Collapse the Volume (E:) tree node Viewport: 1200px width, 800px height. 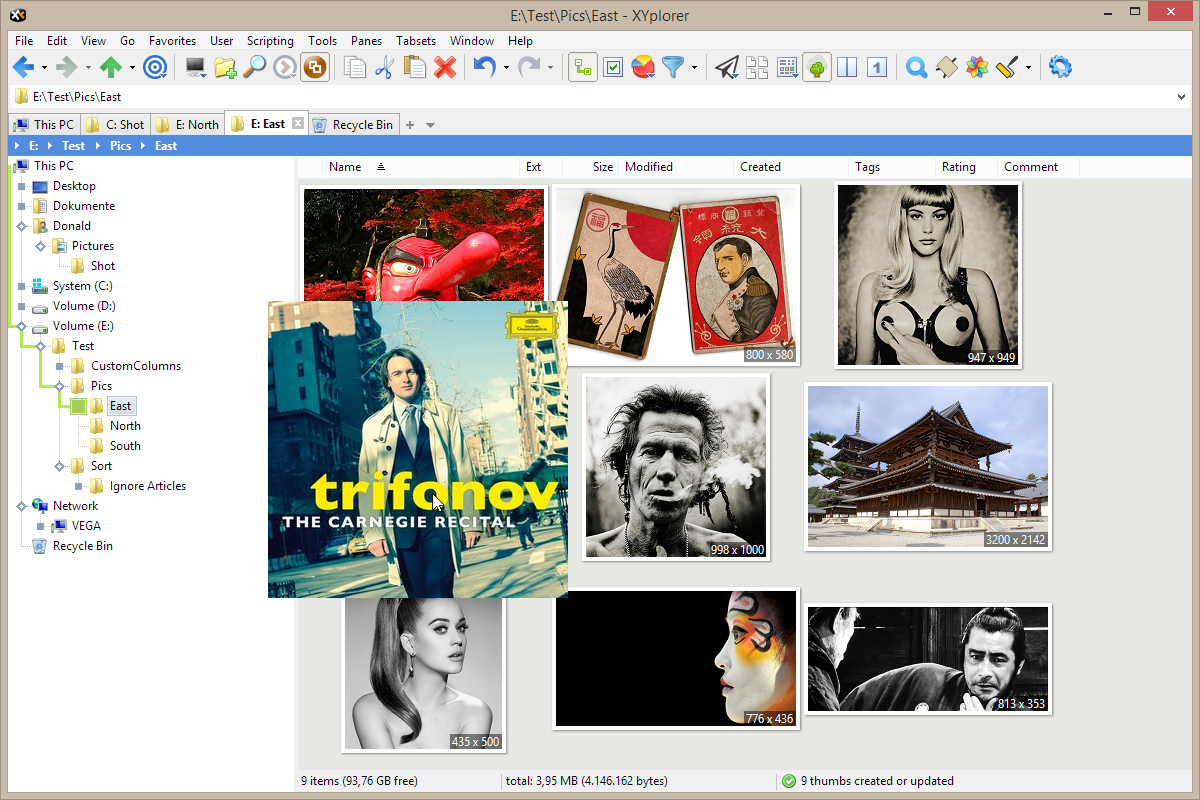21,326
